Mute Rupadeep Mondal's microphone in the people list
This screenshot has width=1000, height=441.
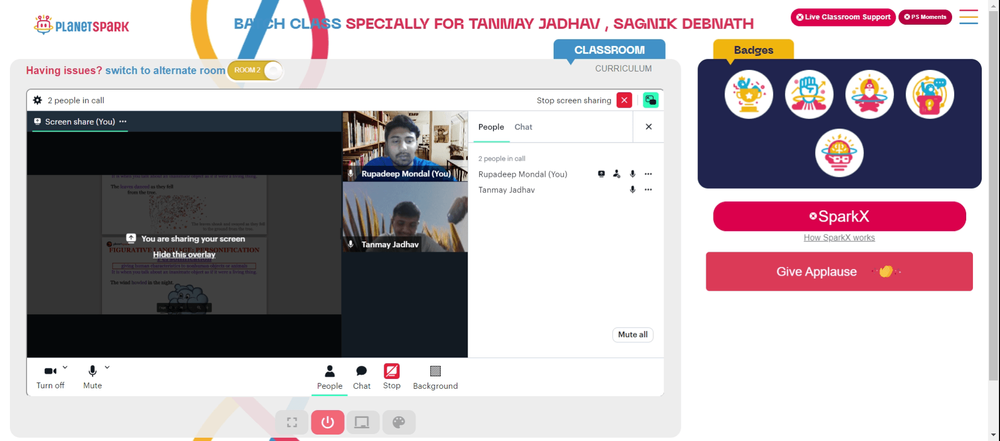633,174
